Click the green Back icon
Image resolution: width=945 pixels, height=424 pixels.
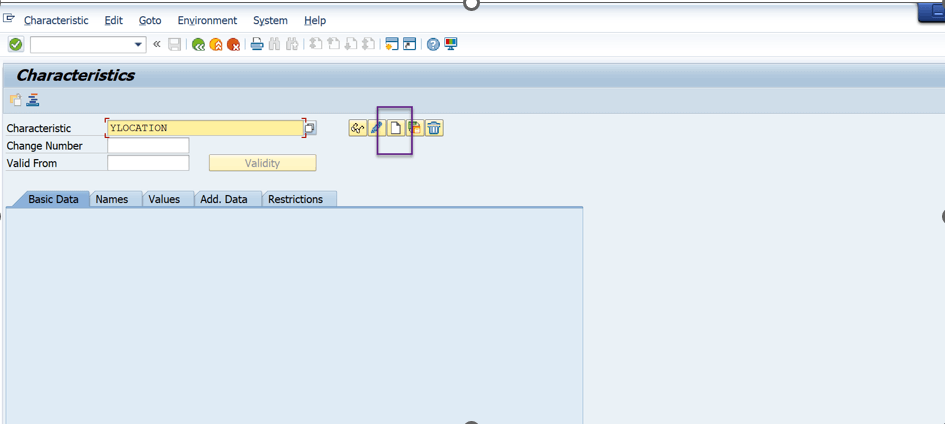tap(198, 45)
